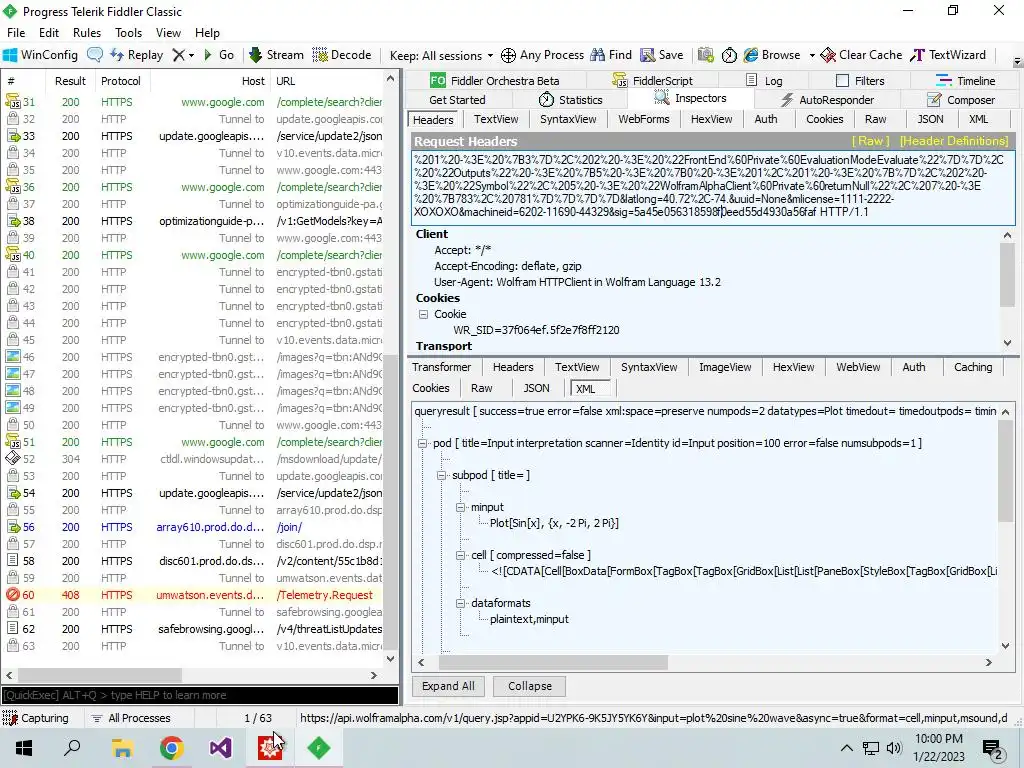Open TextWizard tool
The image size is (1024, 768).
coord(948,55)
